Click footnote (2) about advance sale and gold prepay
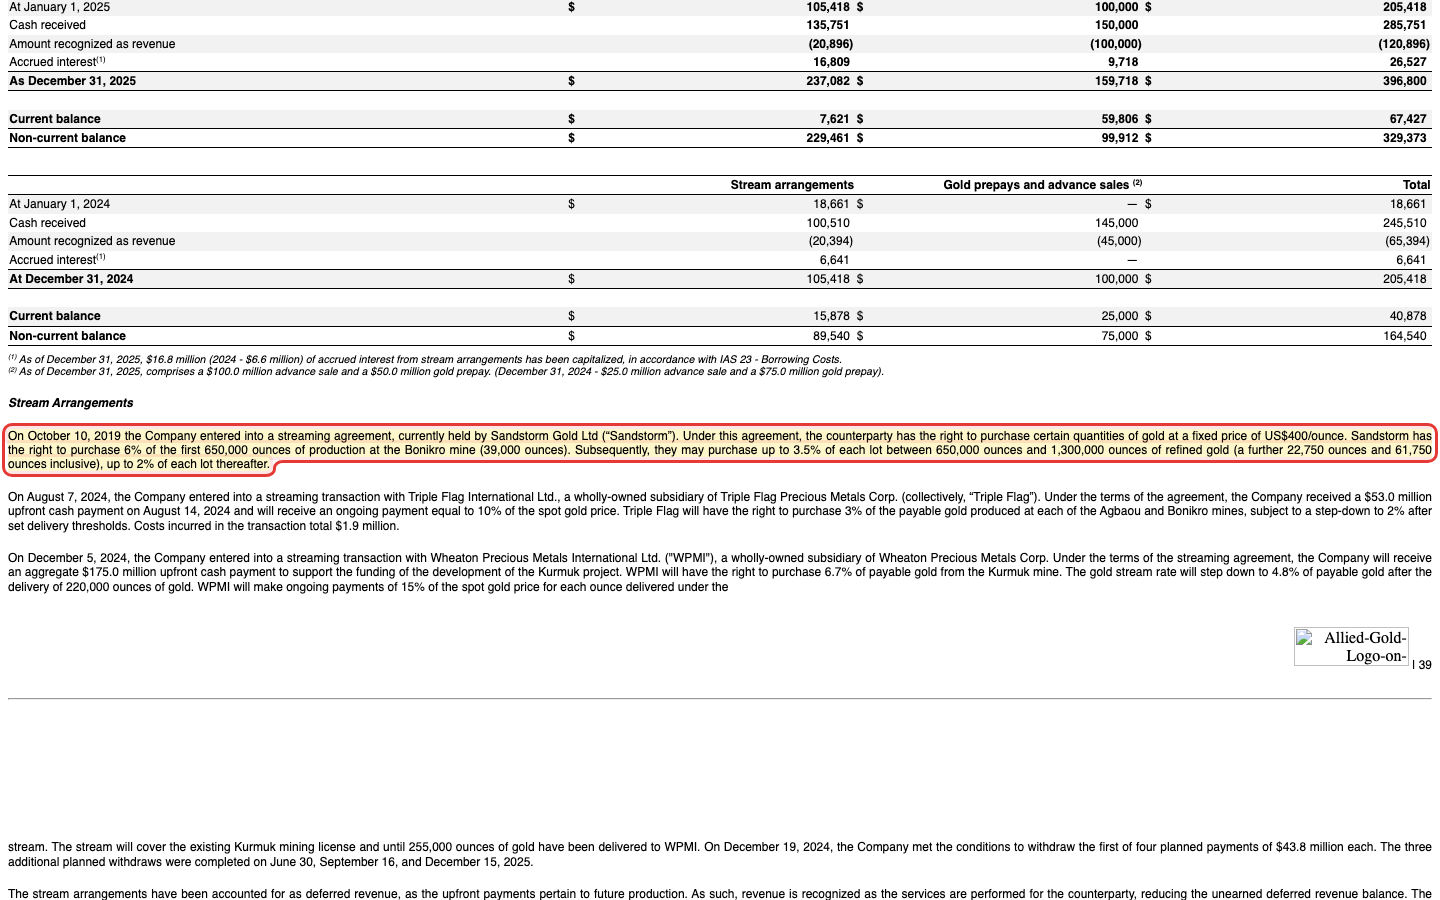The width and height of the screenshot is (1440, 900). (446, 371)
